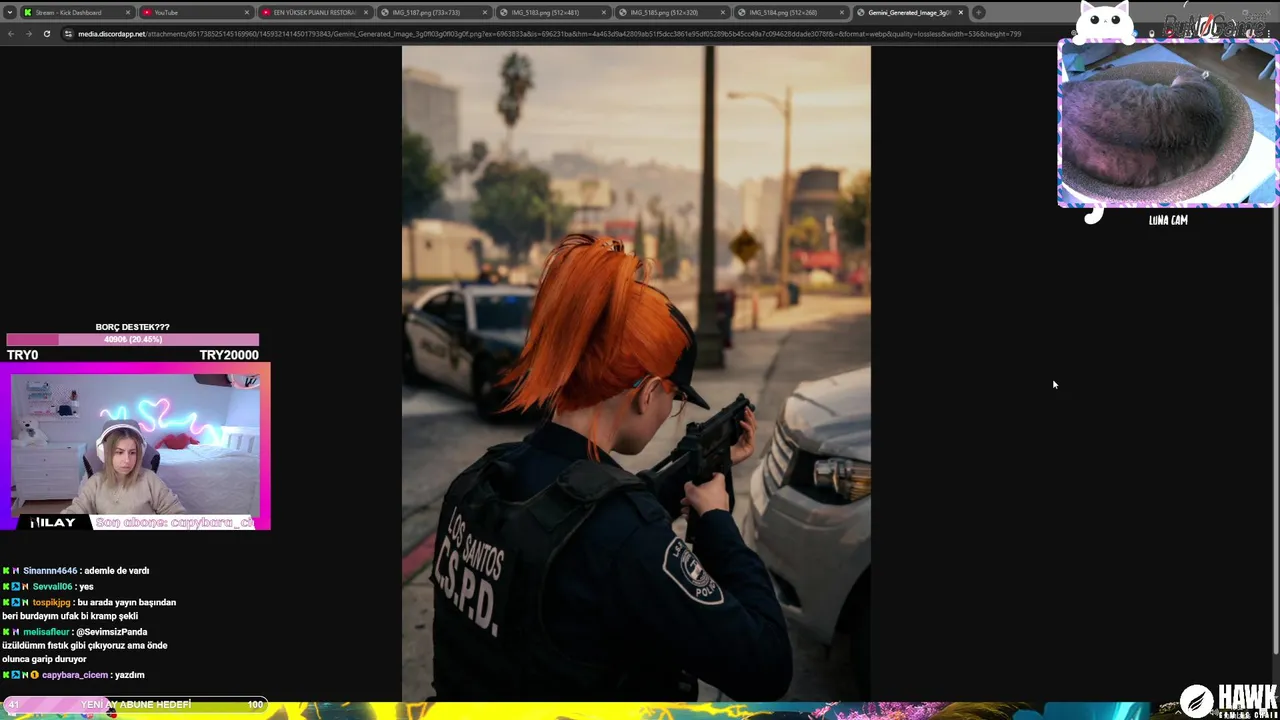Close the IMG_5183.png tab

tap(604, 13)
